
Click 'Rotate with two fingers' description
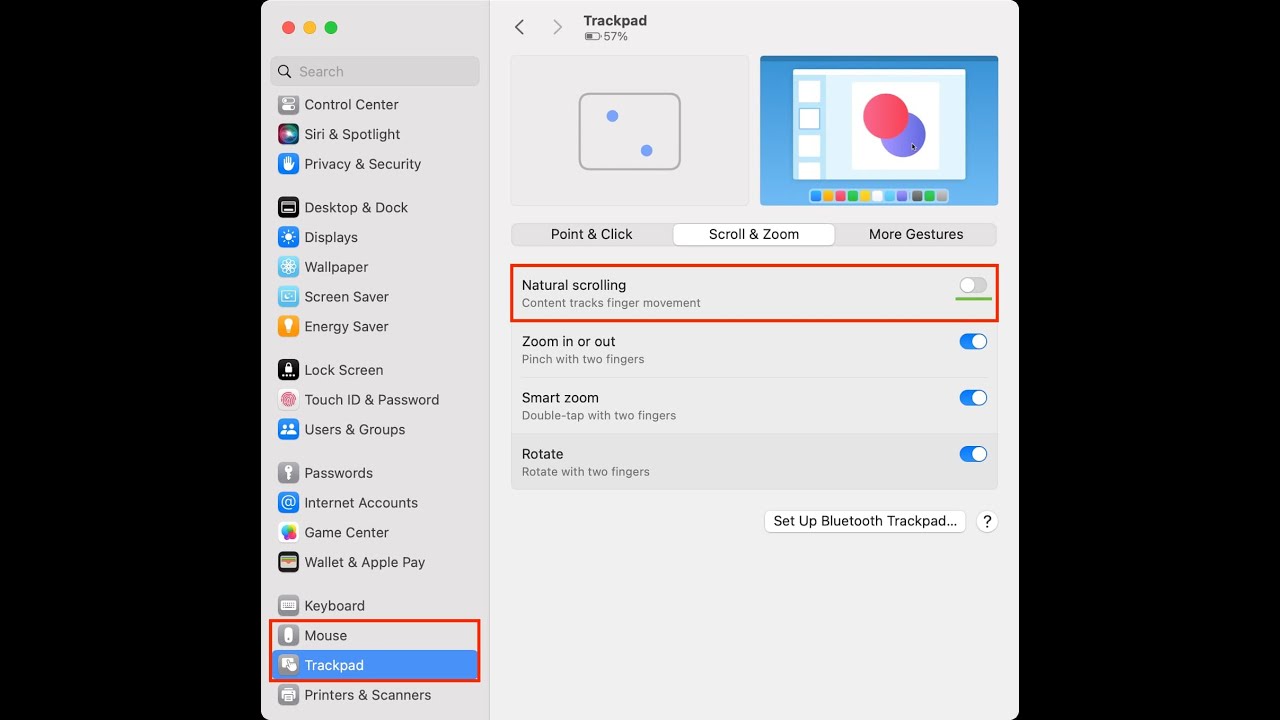tap(586, 472)
